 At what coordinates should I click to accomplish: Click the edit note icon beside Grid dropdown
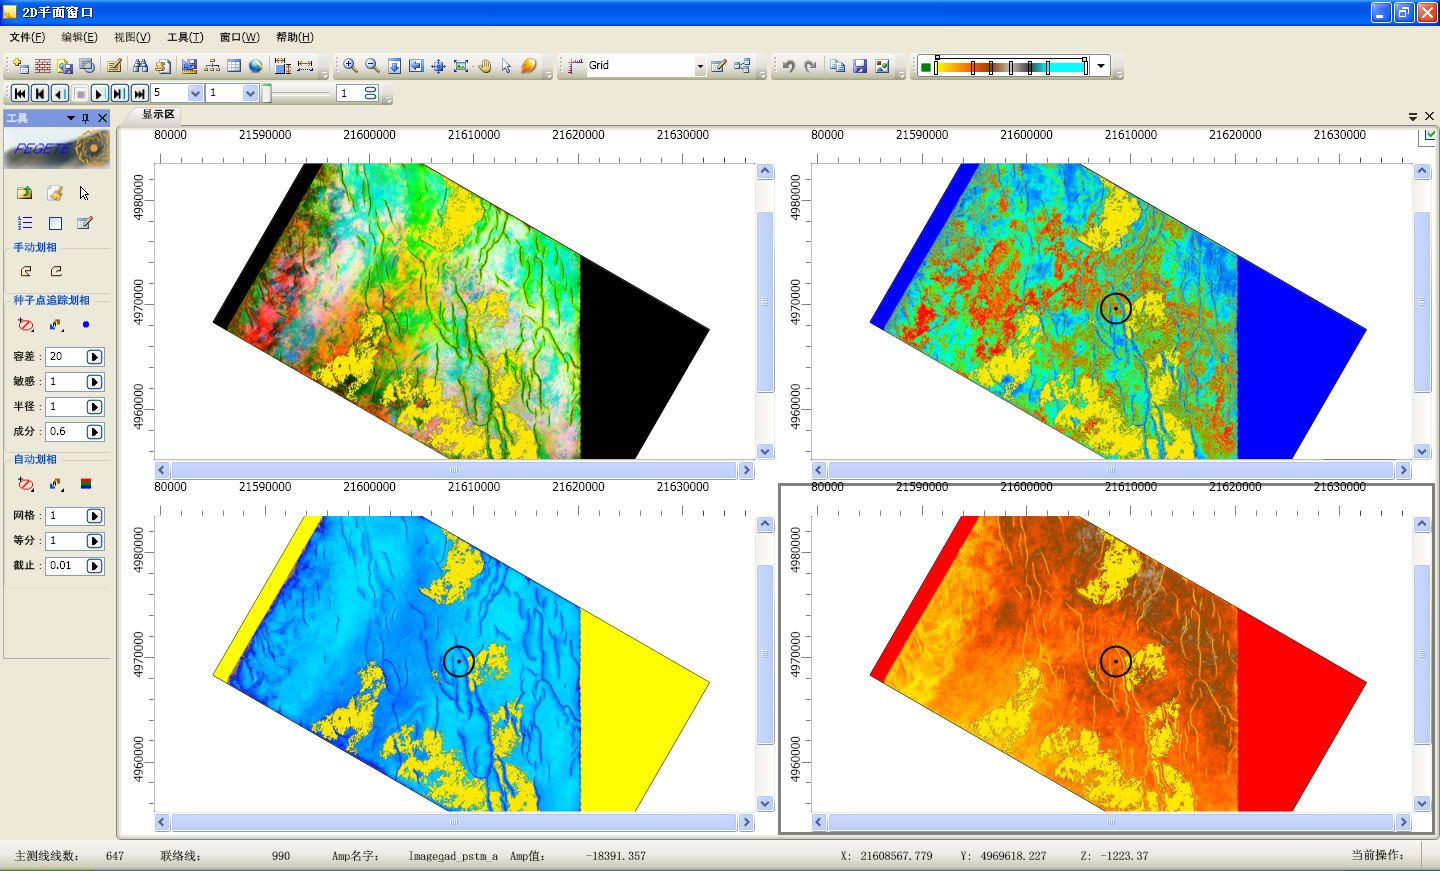pyautogui.click(x=718, y=66)
